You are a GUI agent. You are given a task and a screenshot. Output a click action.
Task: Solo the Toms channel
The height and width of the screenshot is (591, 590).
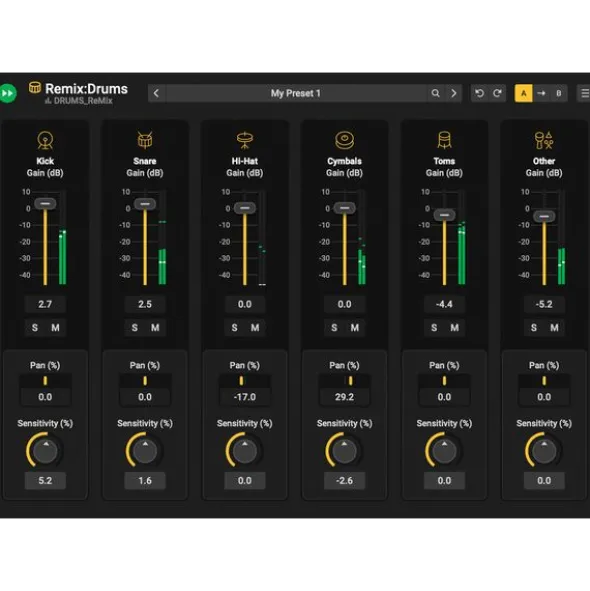434,328
